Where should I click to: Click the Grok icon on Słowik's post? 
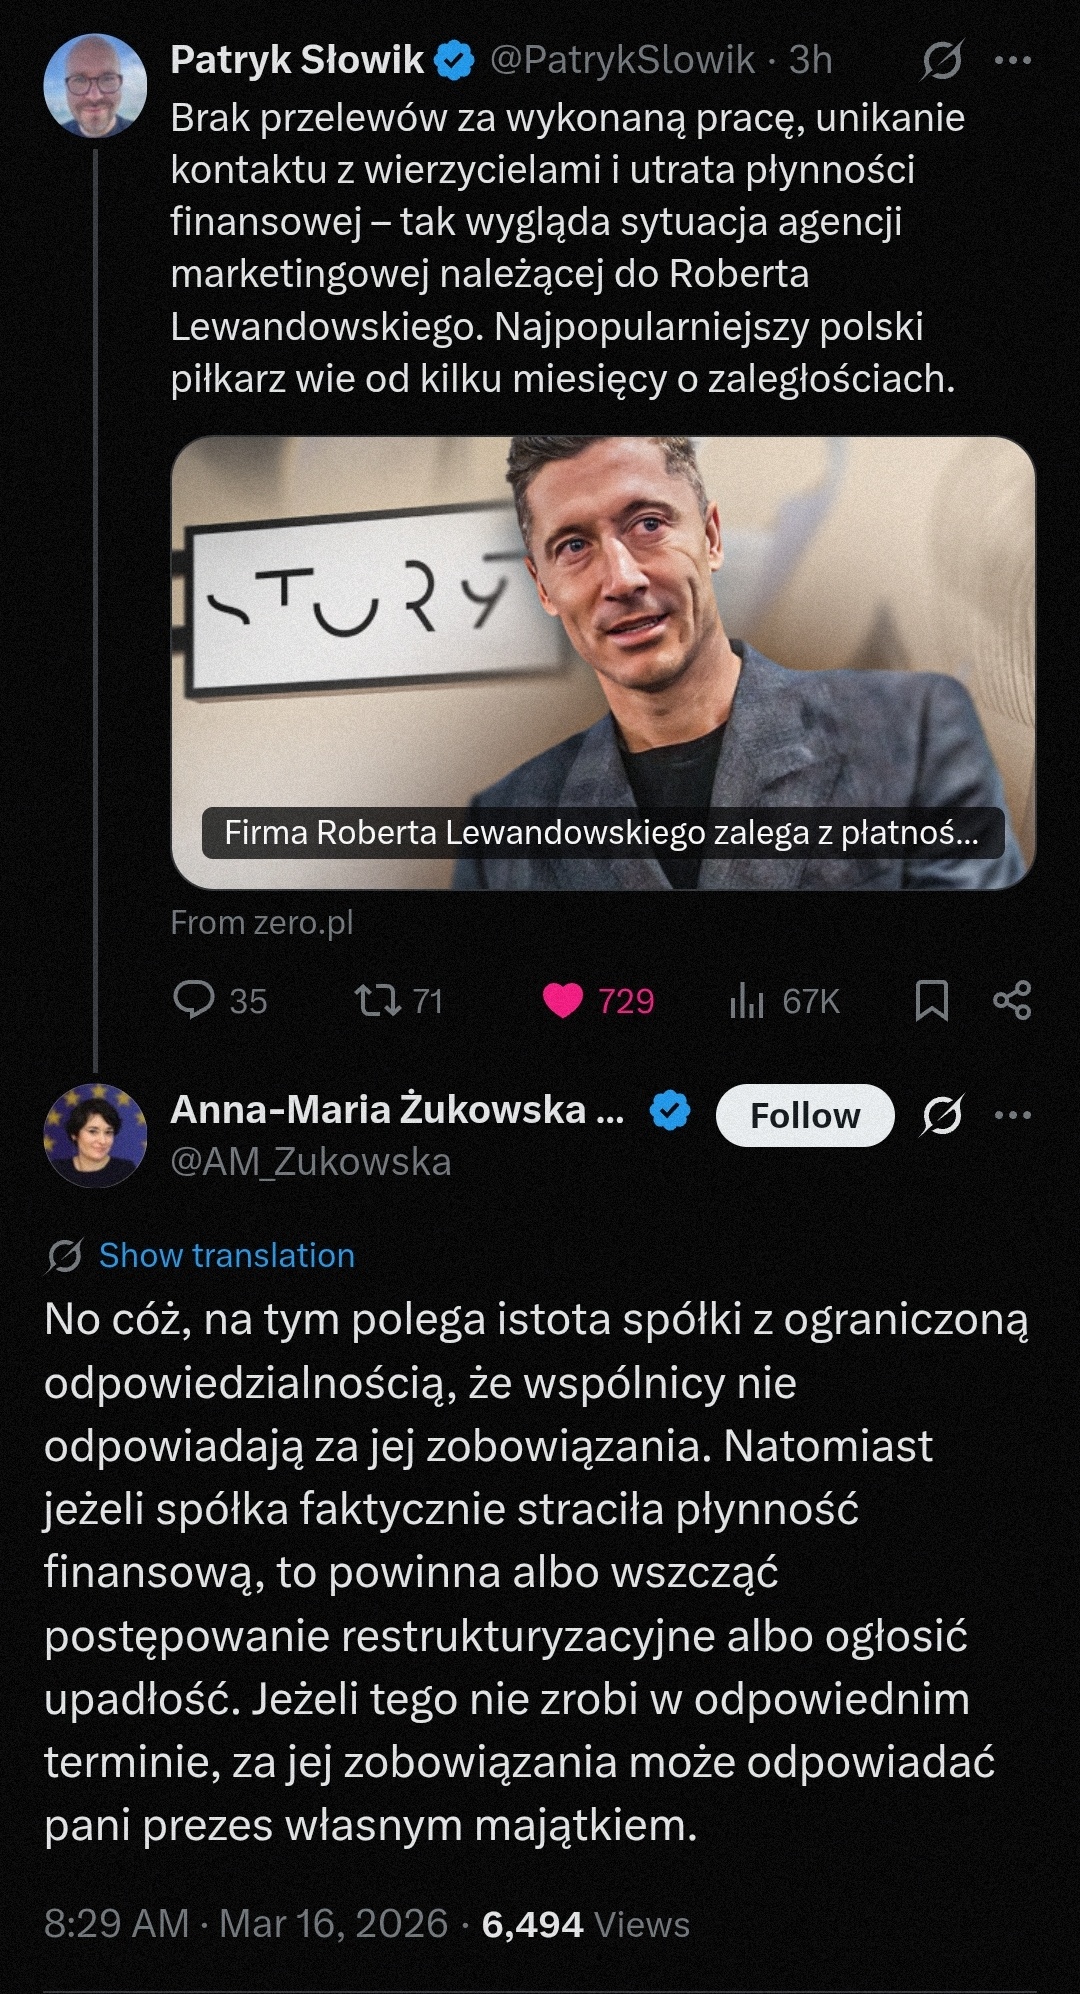[x=942, y=60]
